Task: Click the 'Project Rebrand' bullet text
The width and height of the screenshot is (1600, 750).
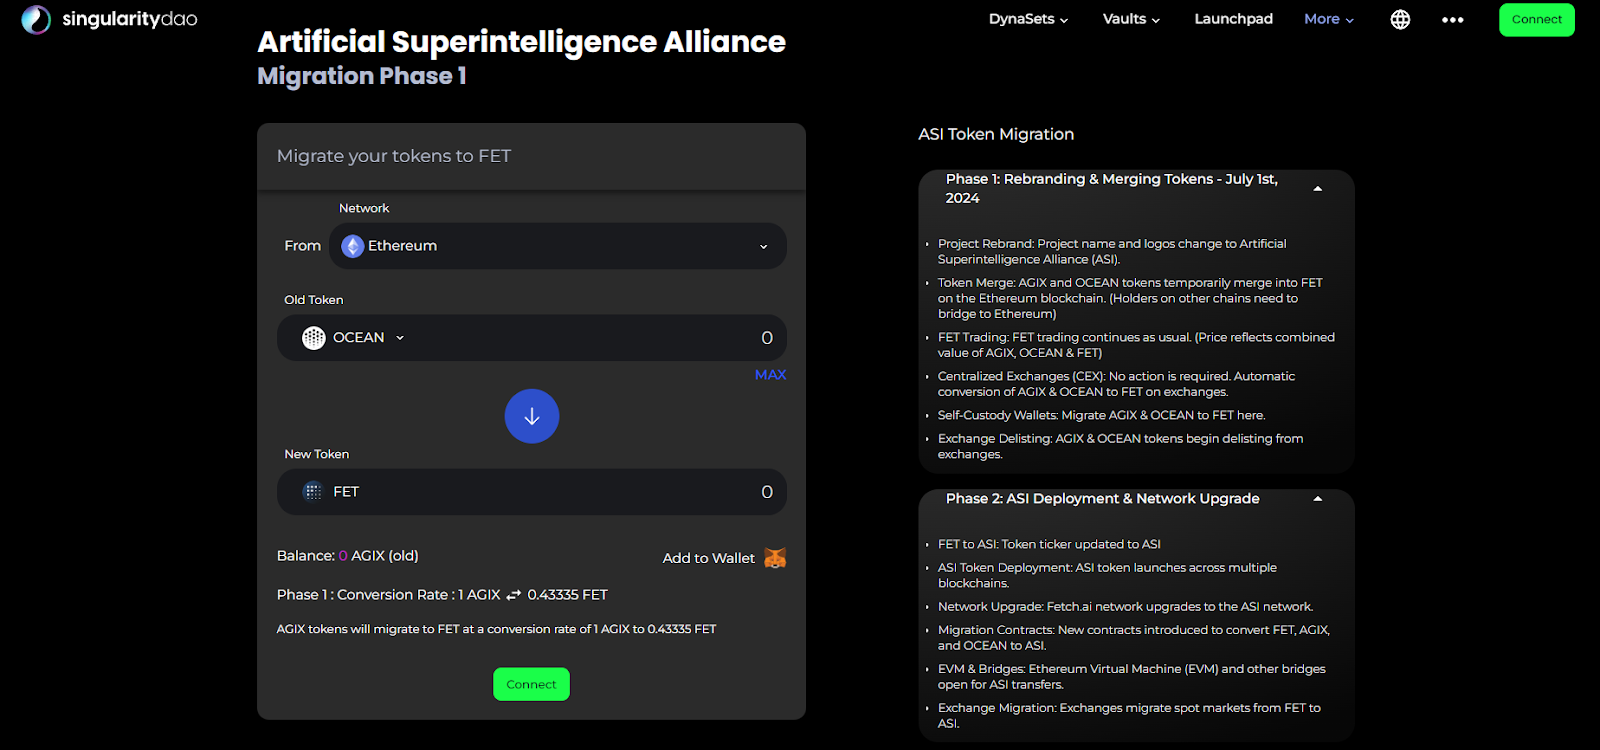Action: (1112, 251)
